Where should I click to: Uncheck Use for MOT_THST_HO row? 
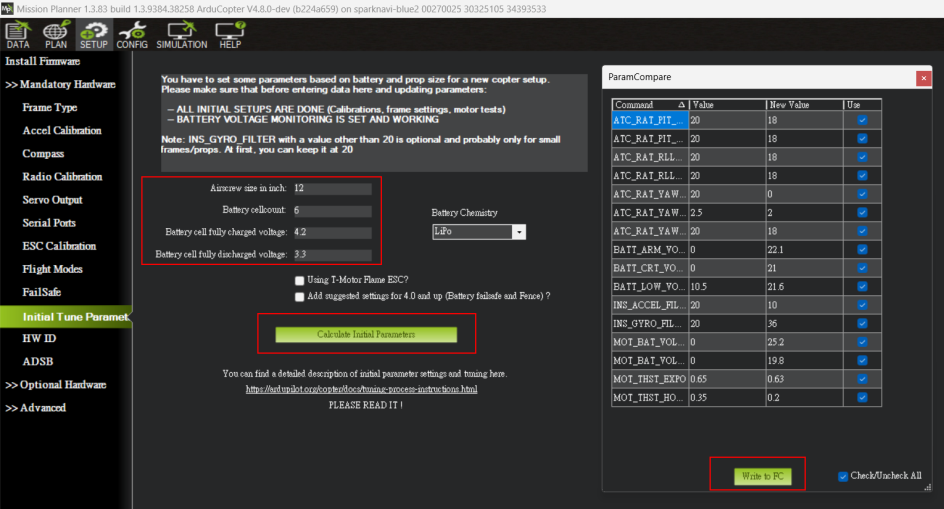[x=862, y=398]
